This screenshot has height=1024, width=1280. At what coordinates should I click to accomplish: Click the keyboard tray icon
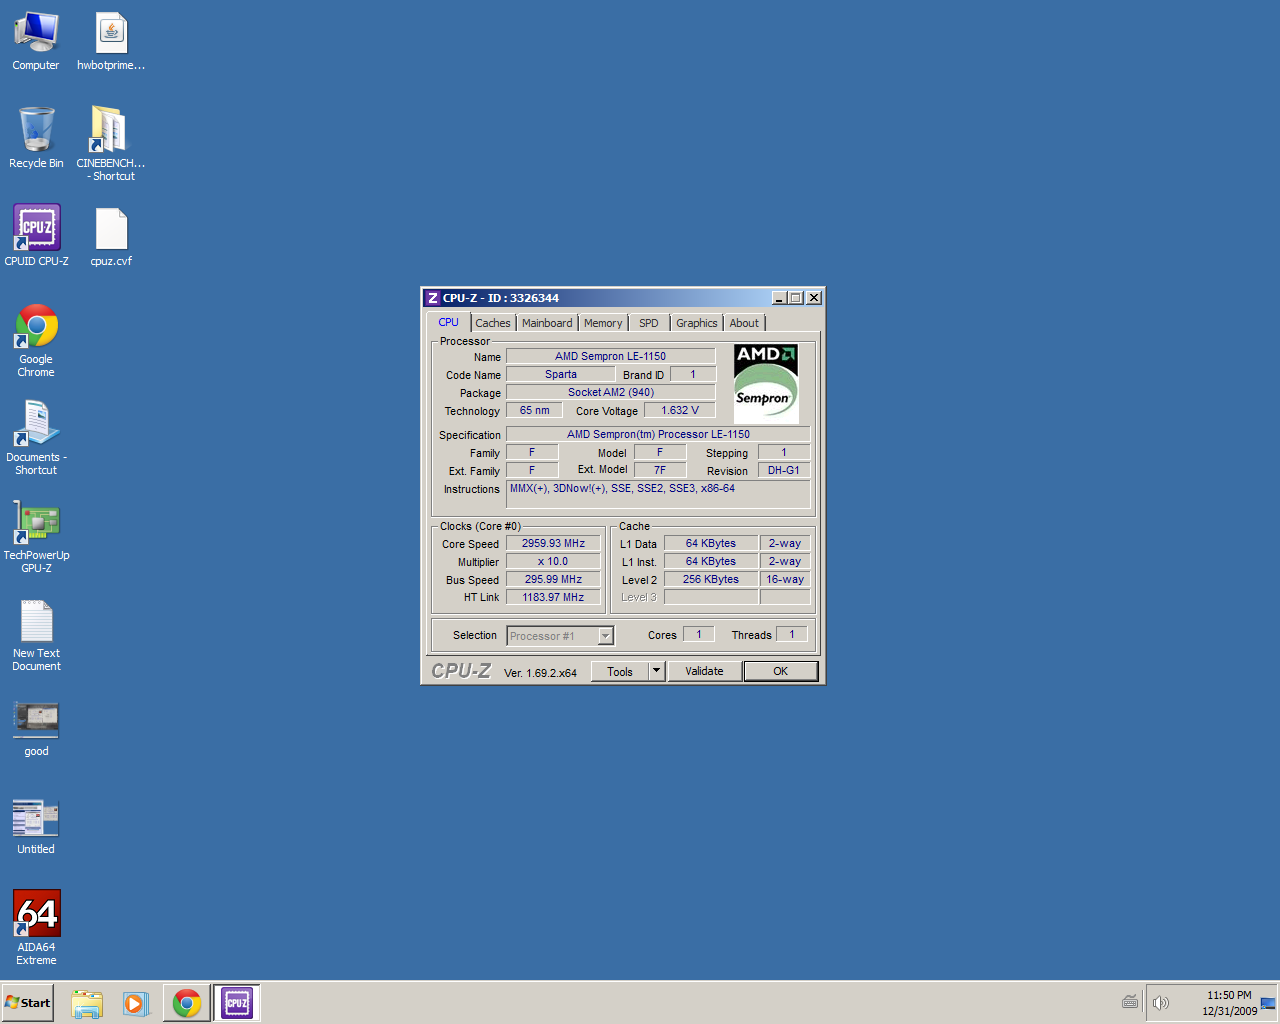pyautogui.click(x=1130, y=1003)
